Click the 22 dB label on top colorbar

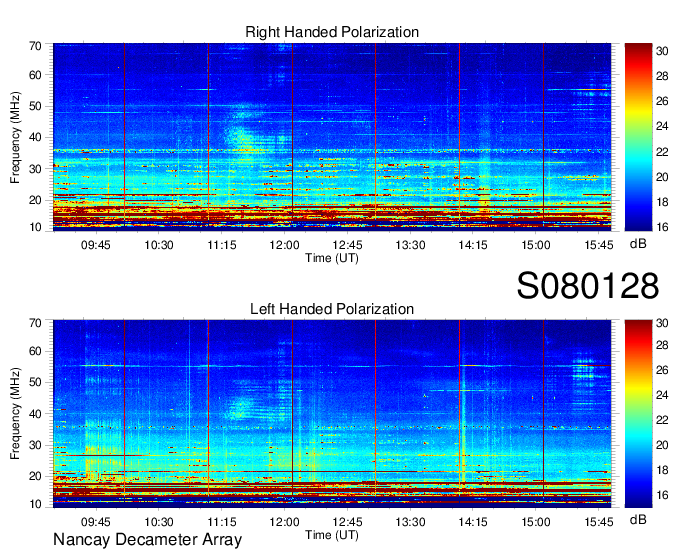pyautogui.click(x=662, y=152)
